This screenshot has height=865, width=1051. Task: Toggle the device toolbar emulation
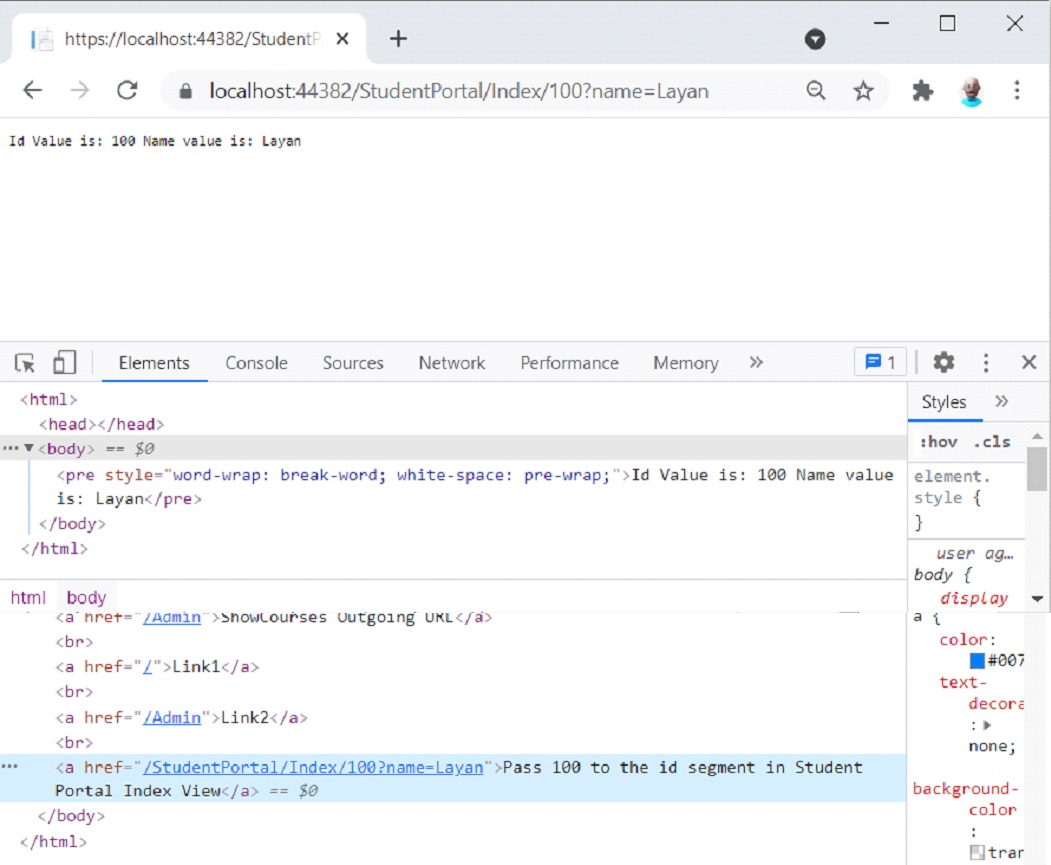(64, 362)
